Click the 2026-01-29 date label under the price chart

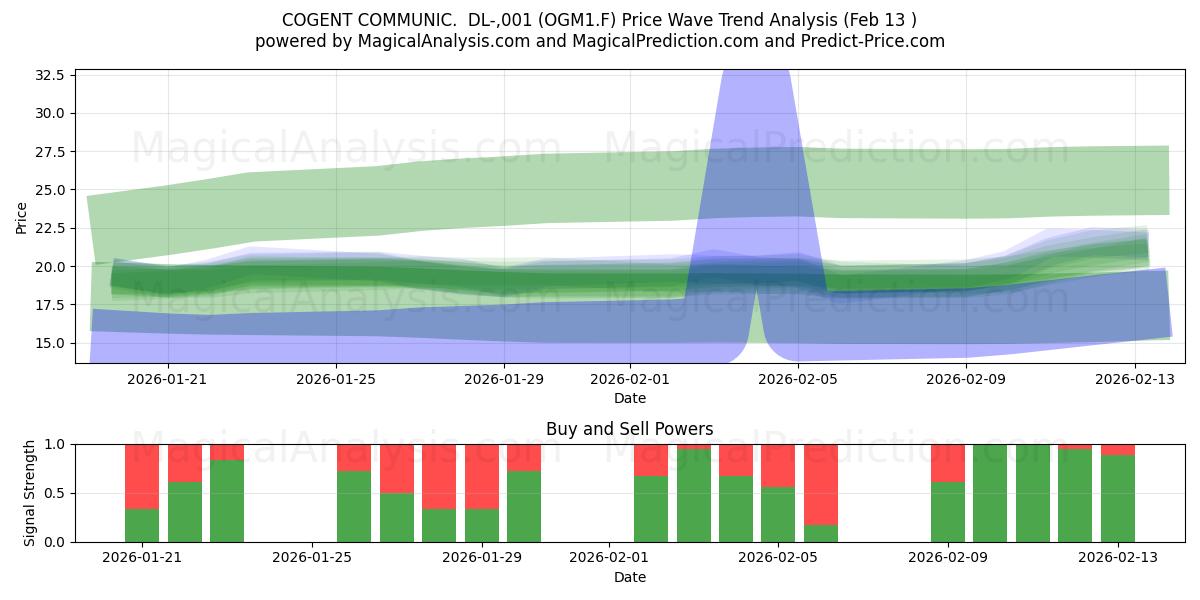(503, 379)
